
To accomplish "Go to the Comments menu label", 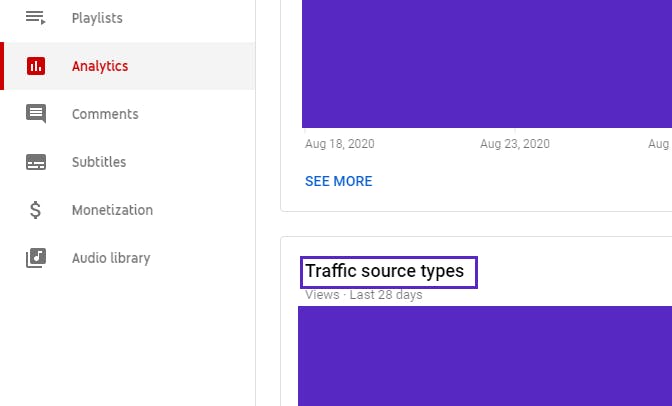I will (x=105, y=114).
